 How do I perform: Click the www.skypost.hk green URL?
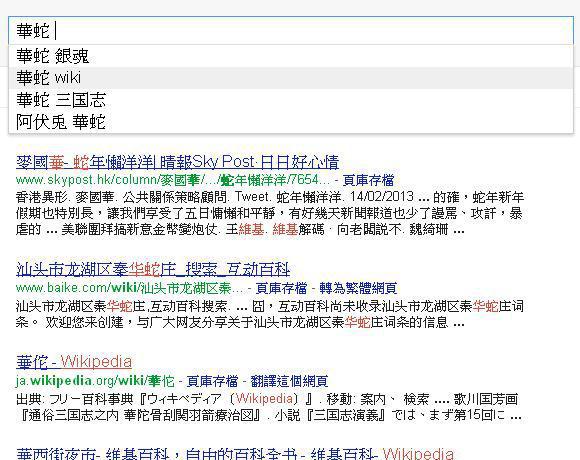[172, 180]
